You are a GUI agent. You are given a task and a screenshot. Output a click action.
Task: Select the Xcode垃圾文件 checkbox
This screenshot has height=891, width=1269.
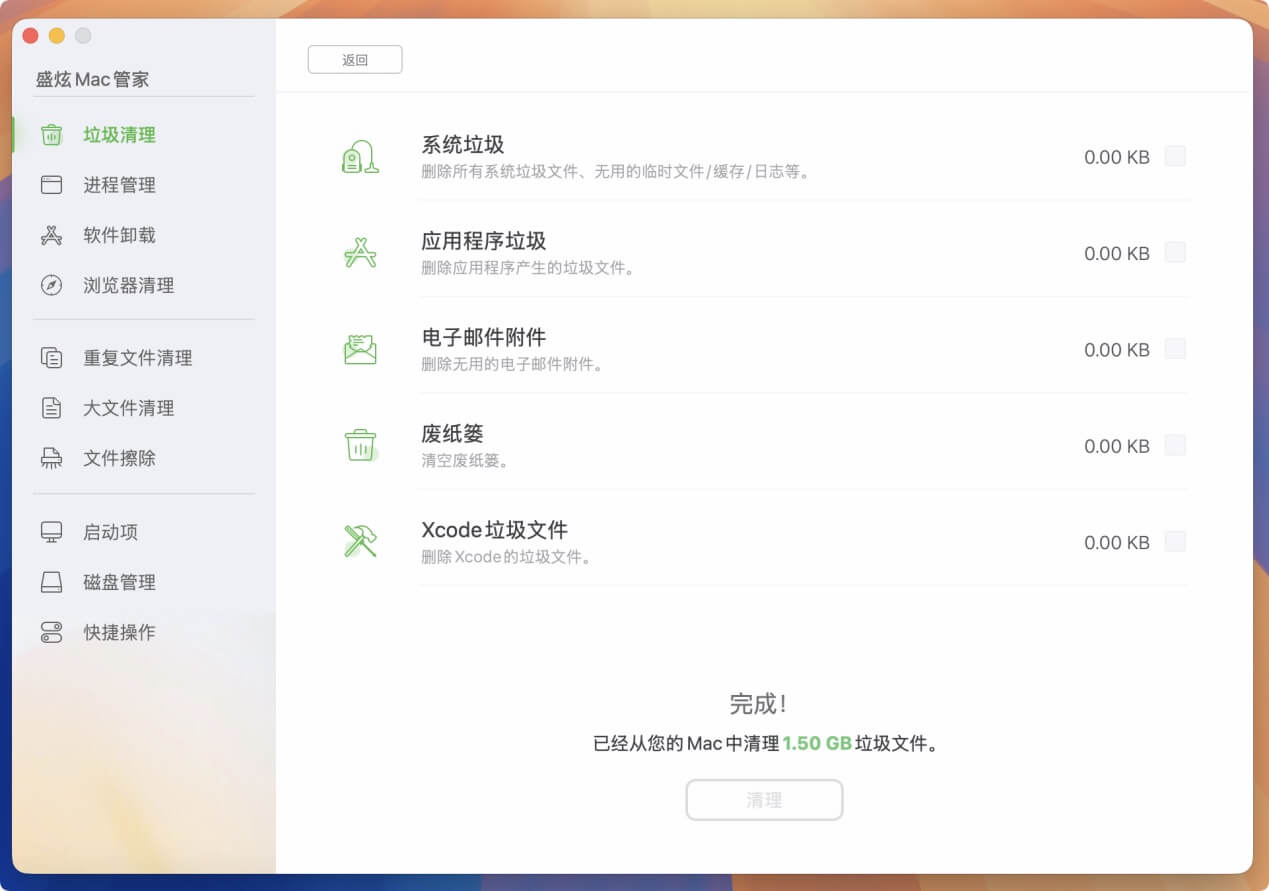point(1175,541)
